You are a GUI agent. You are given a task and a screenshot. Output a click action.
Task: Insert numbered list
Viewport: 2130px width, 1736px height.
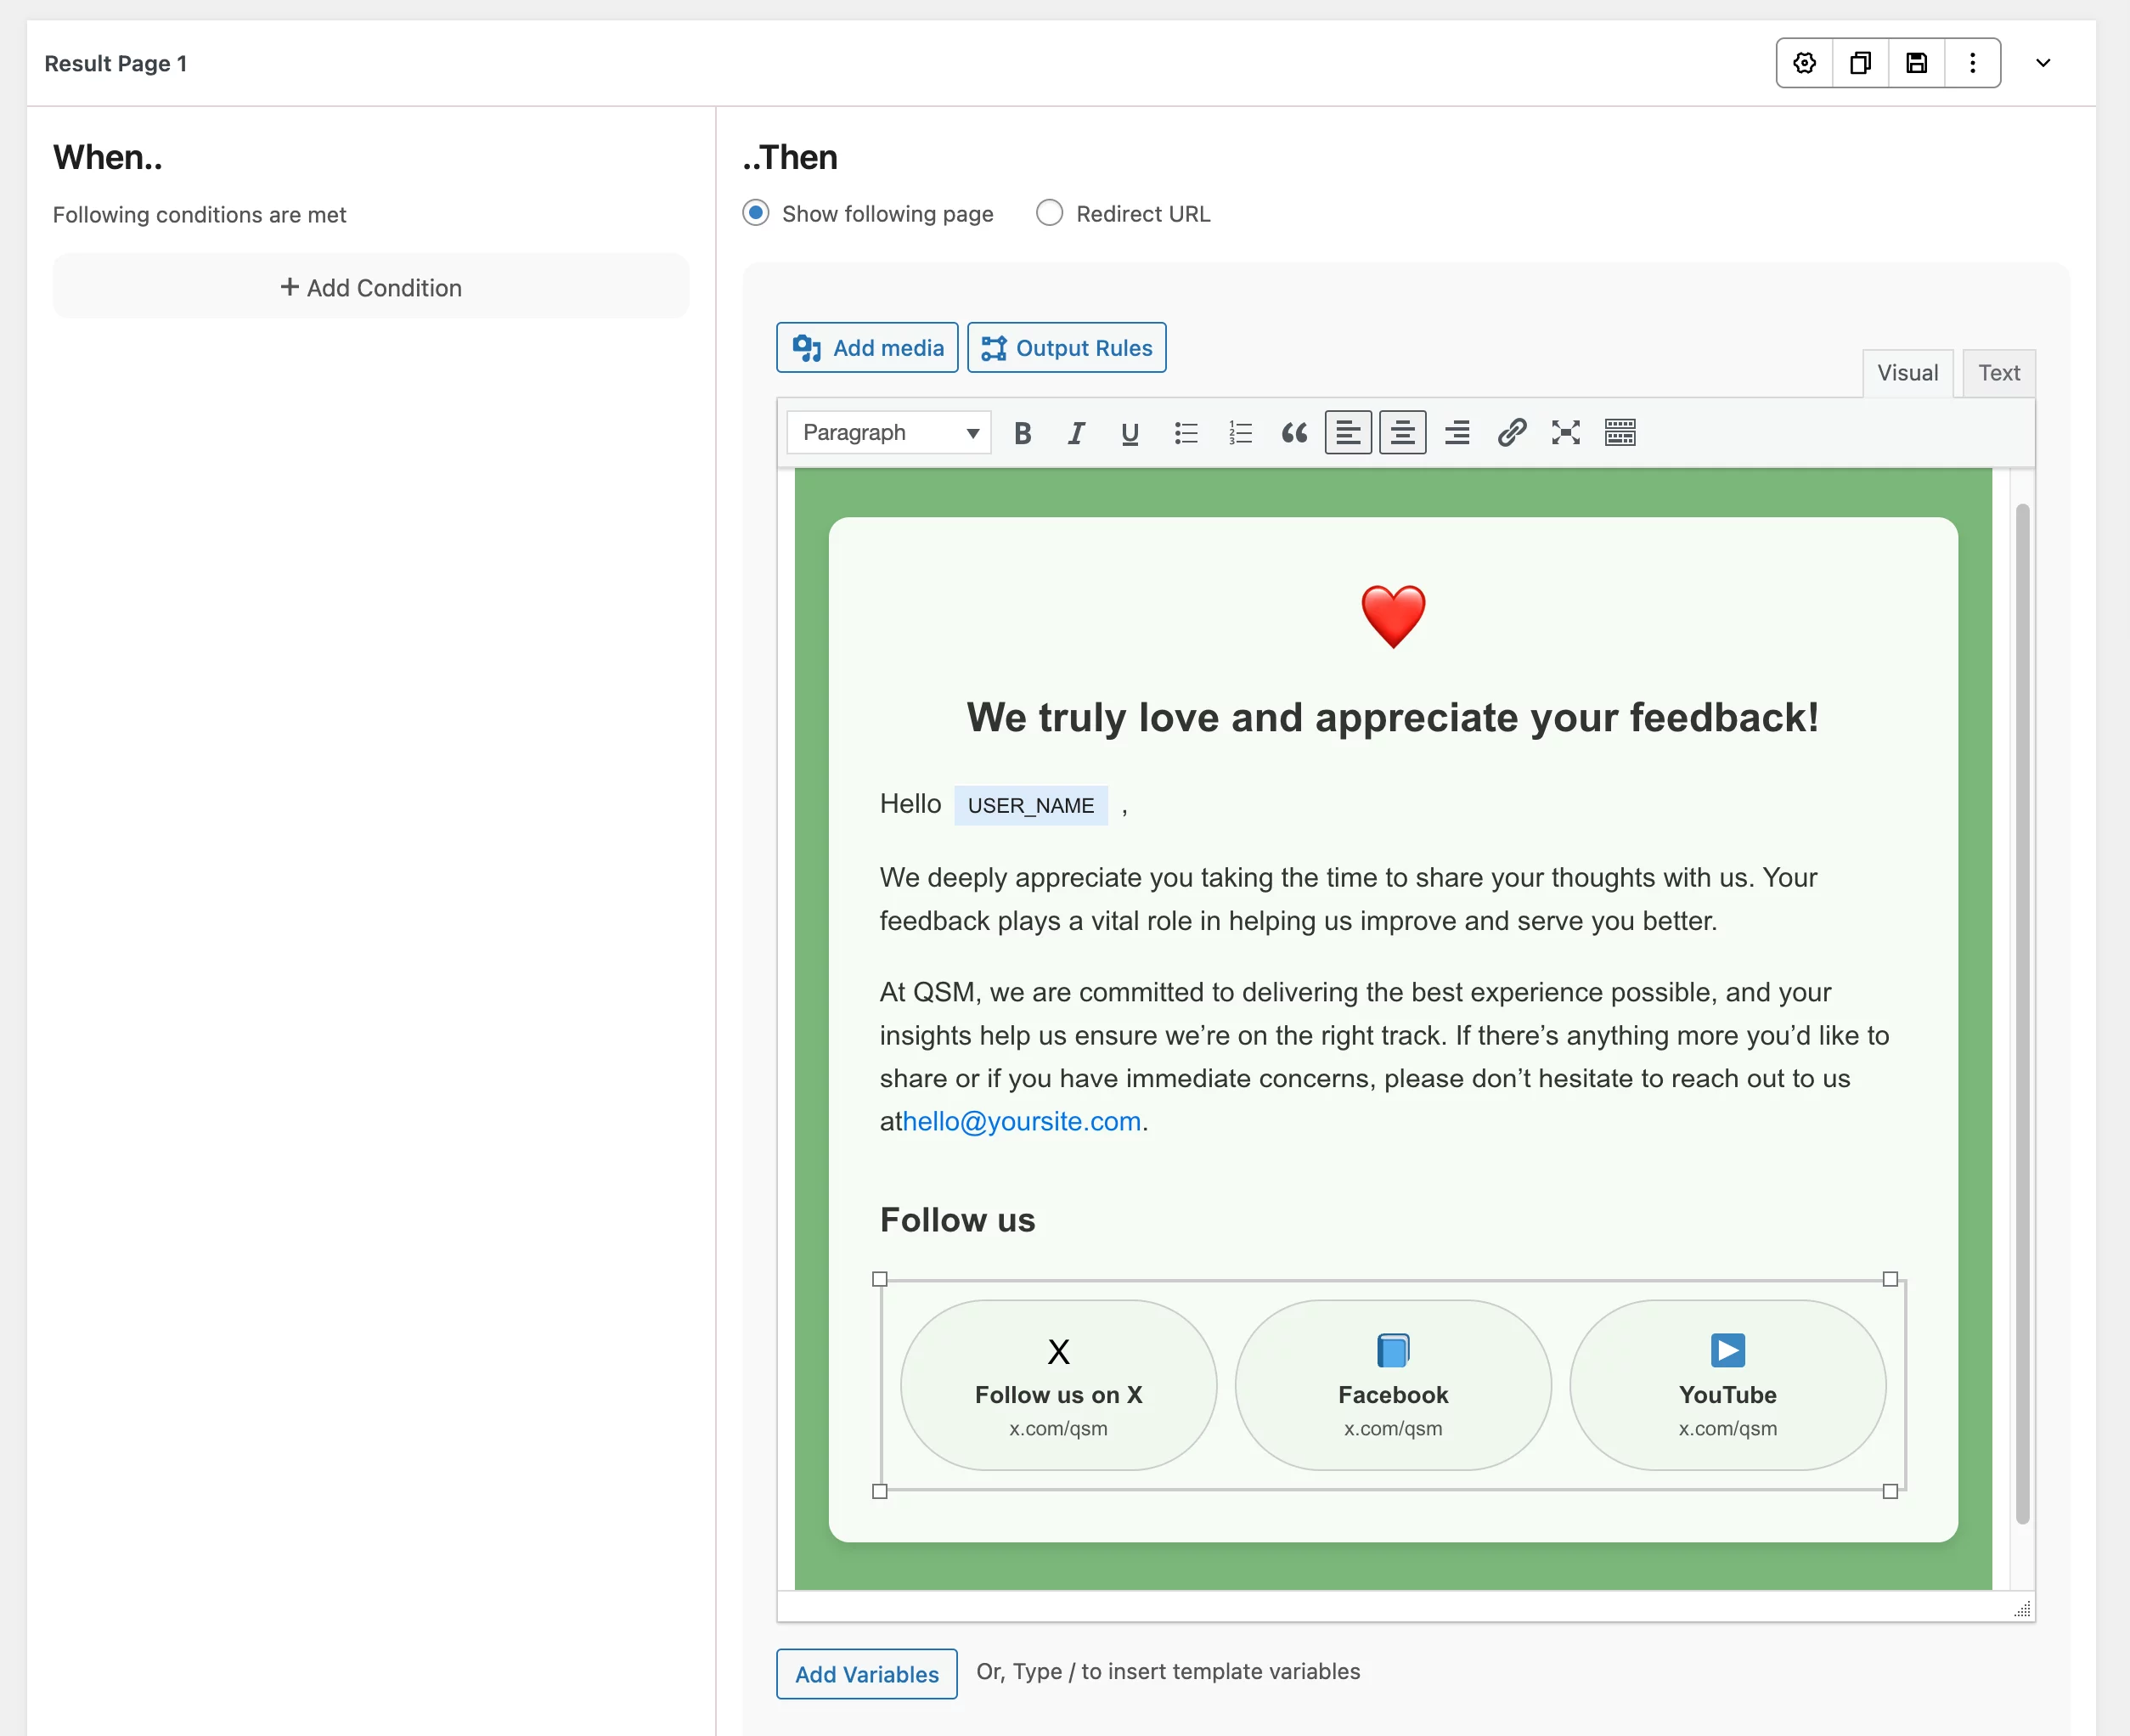point(1240,432)
